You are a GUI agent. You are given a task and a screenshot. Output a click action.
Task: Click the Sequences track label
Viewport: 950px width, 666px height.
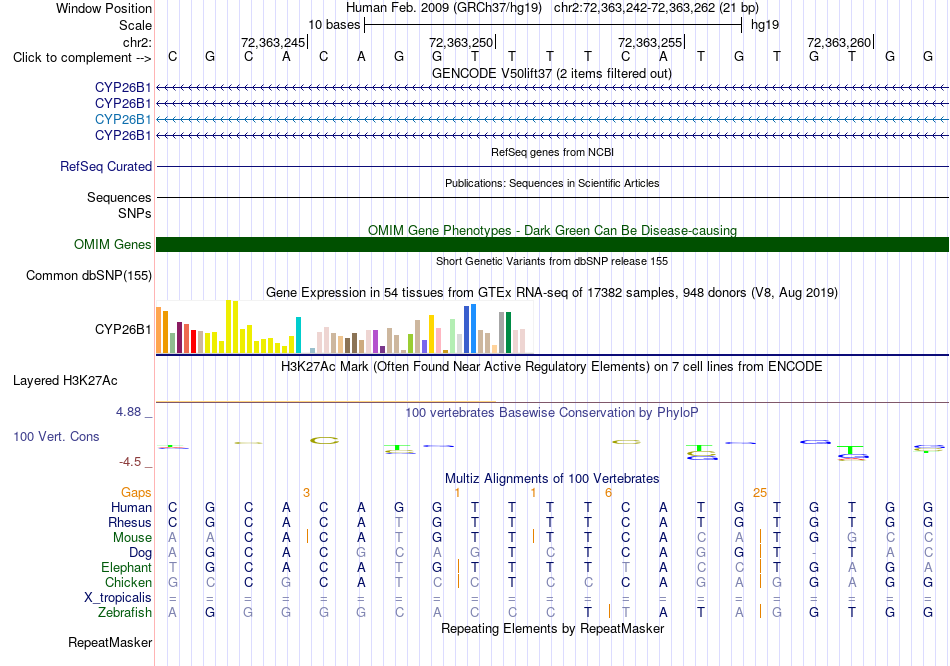[119, 198]
